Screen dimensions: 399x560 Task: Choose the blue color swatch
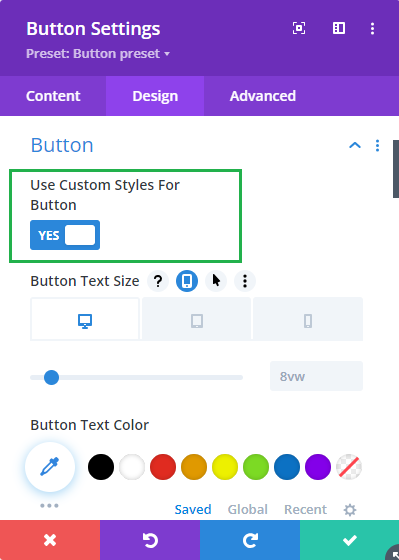[287, 467]
